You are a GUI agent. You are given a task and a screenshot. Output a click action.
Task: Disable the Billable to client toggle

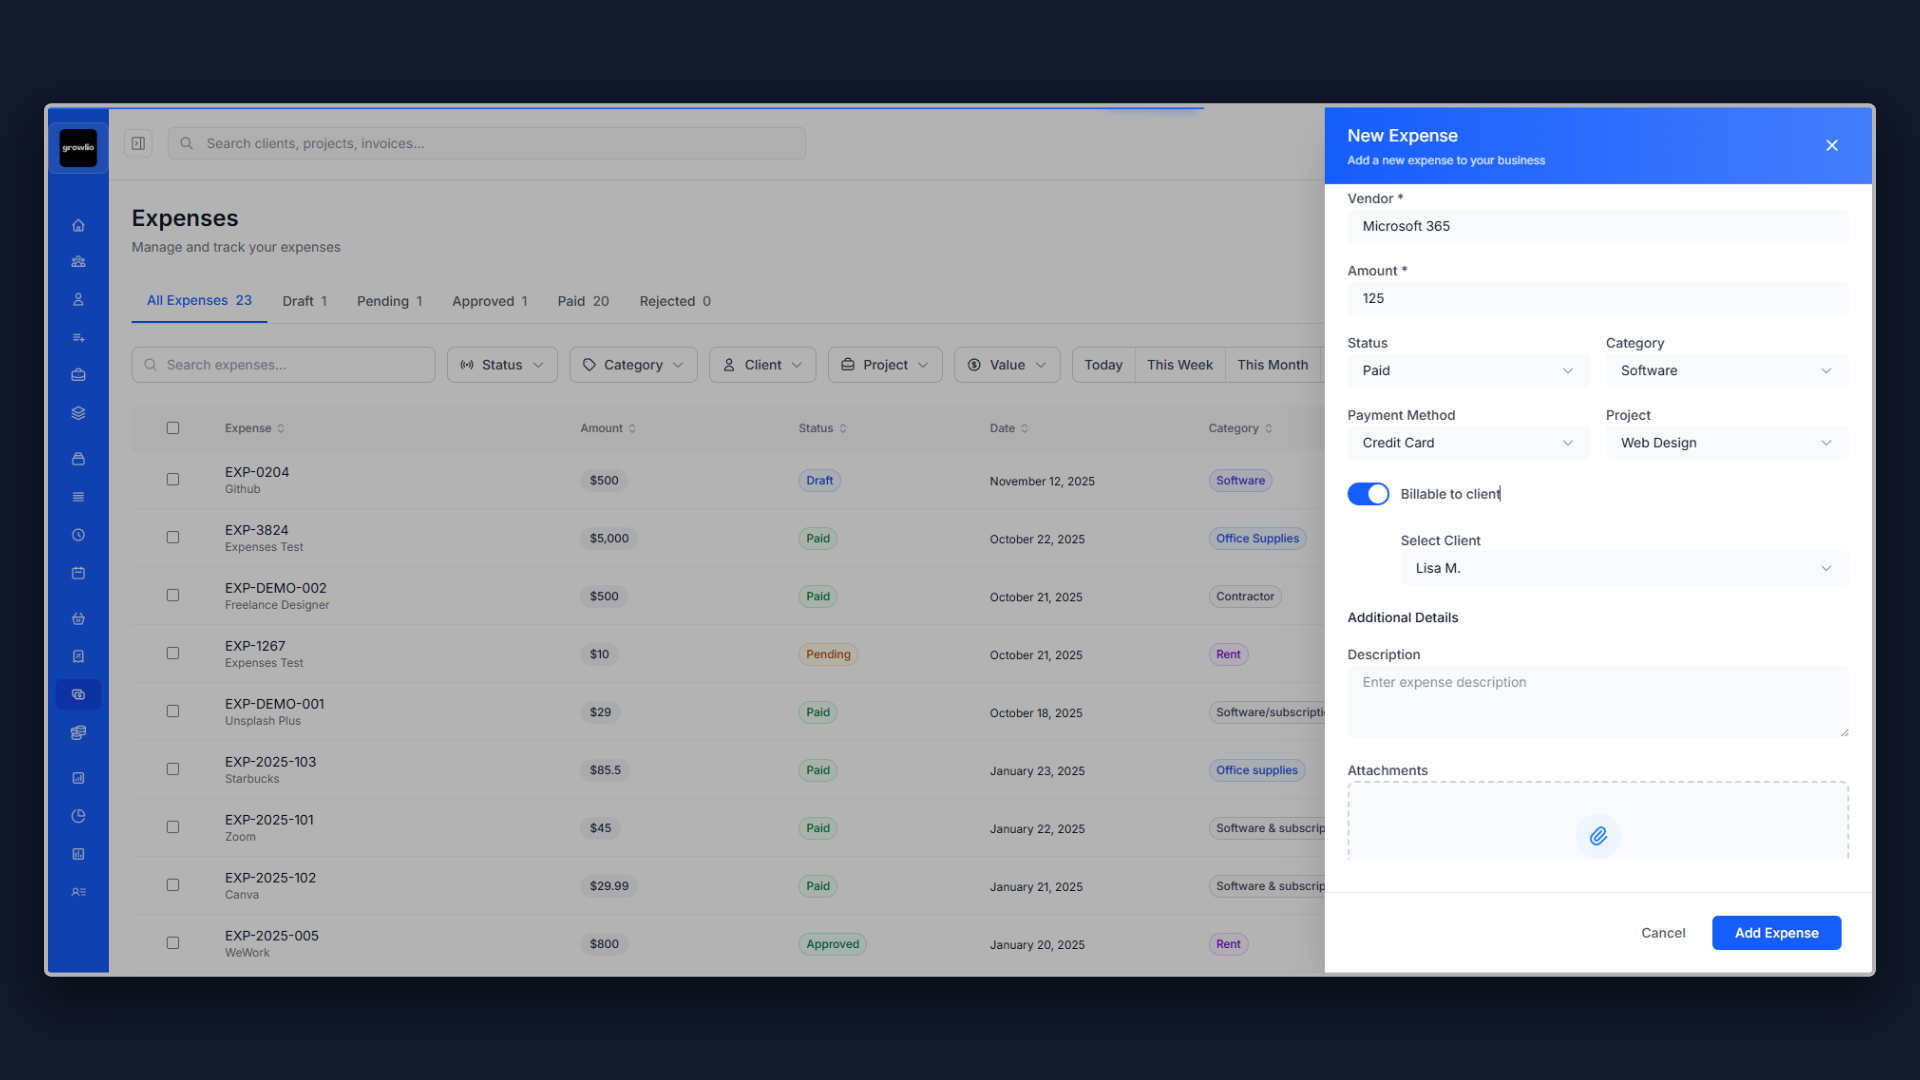[1368, 493]
